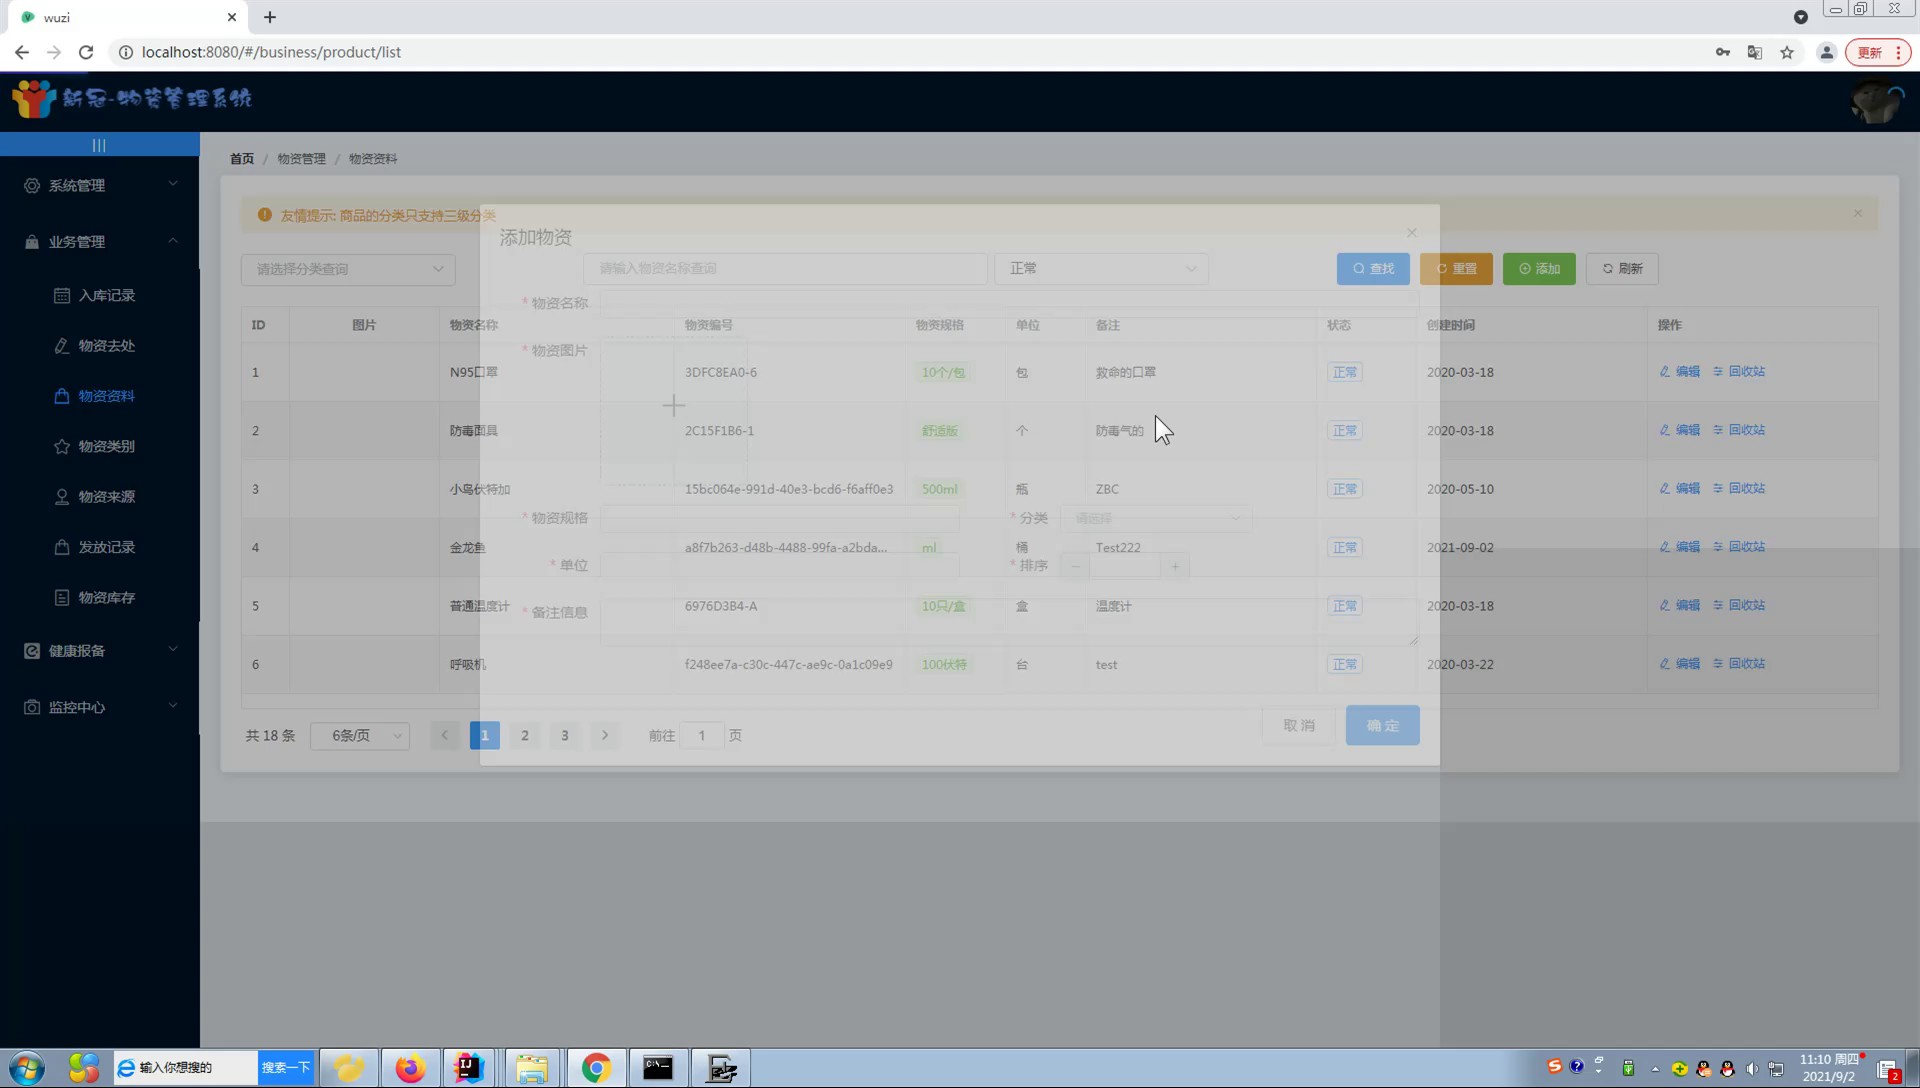
Task: Click the browser reload icon
Action: click(86, 52)
